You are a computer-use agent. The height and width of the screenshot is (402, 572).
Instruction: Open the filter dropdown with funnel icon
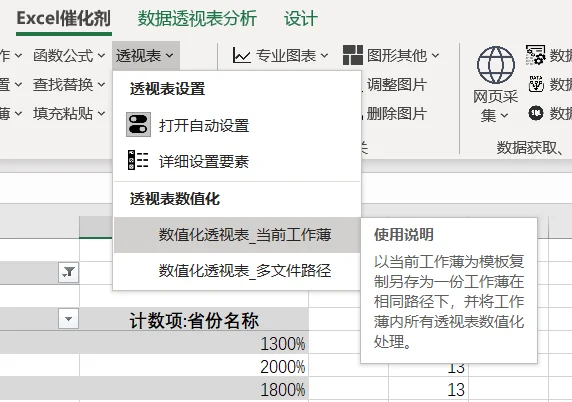tap(69, 272)
